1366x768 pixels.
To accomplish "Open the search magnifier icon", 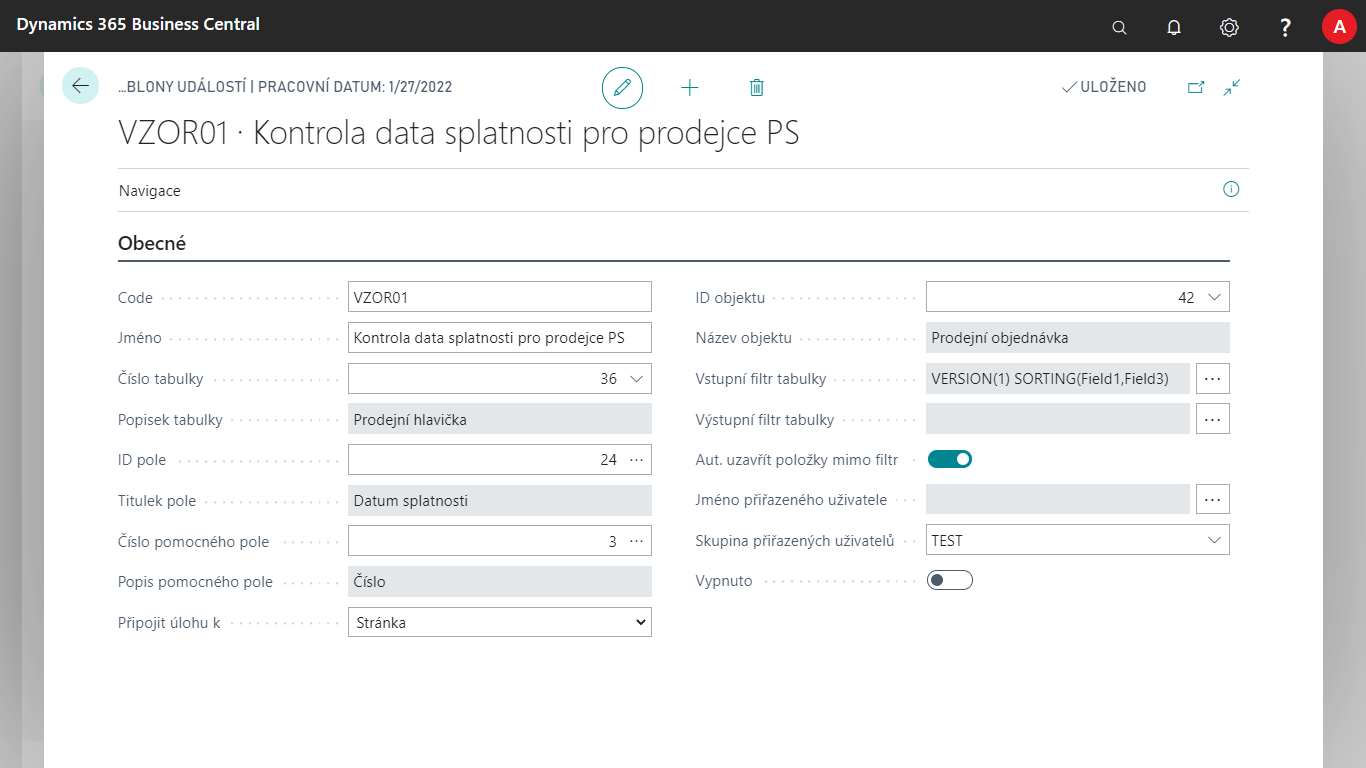I will pos(1119,27).
